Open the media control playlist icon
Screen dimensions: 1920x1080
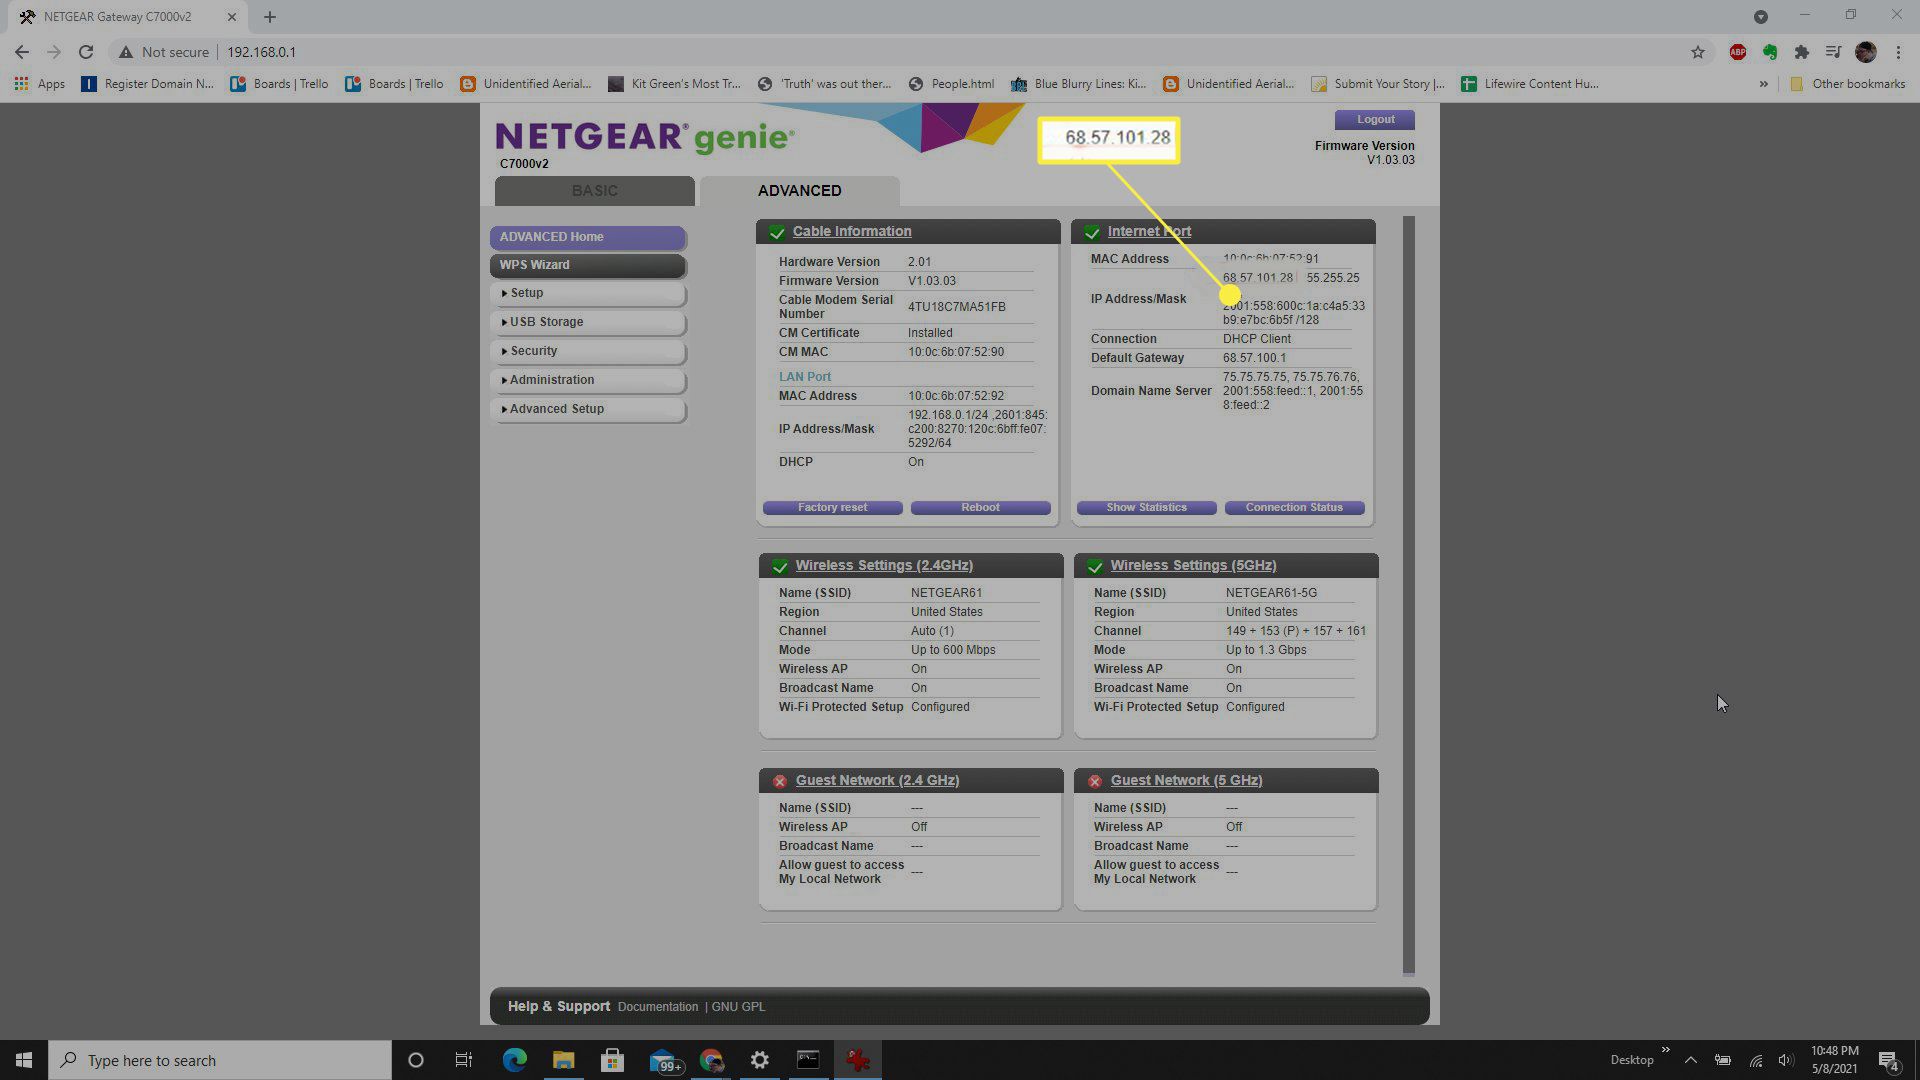tap(1833, 52)
